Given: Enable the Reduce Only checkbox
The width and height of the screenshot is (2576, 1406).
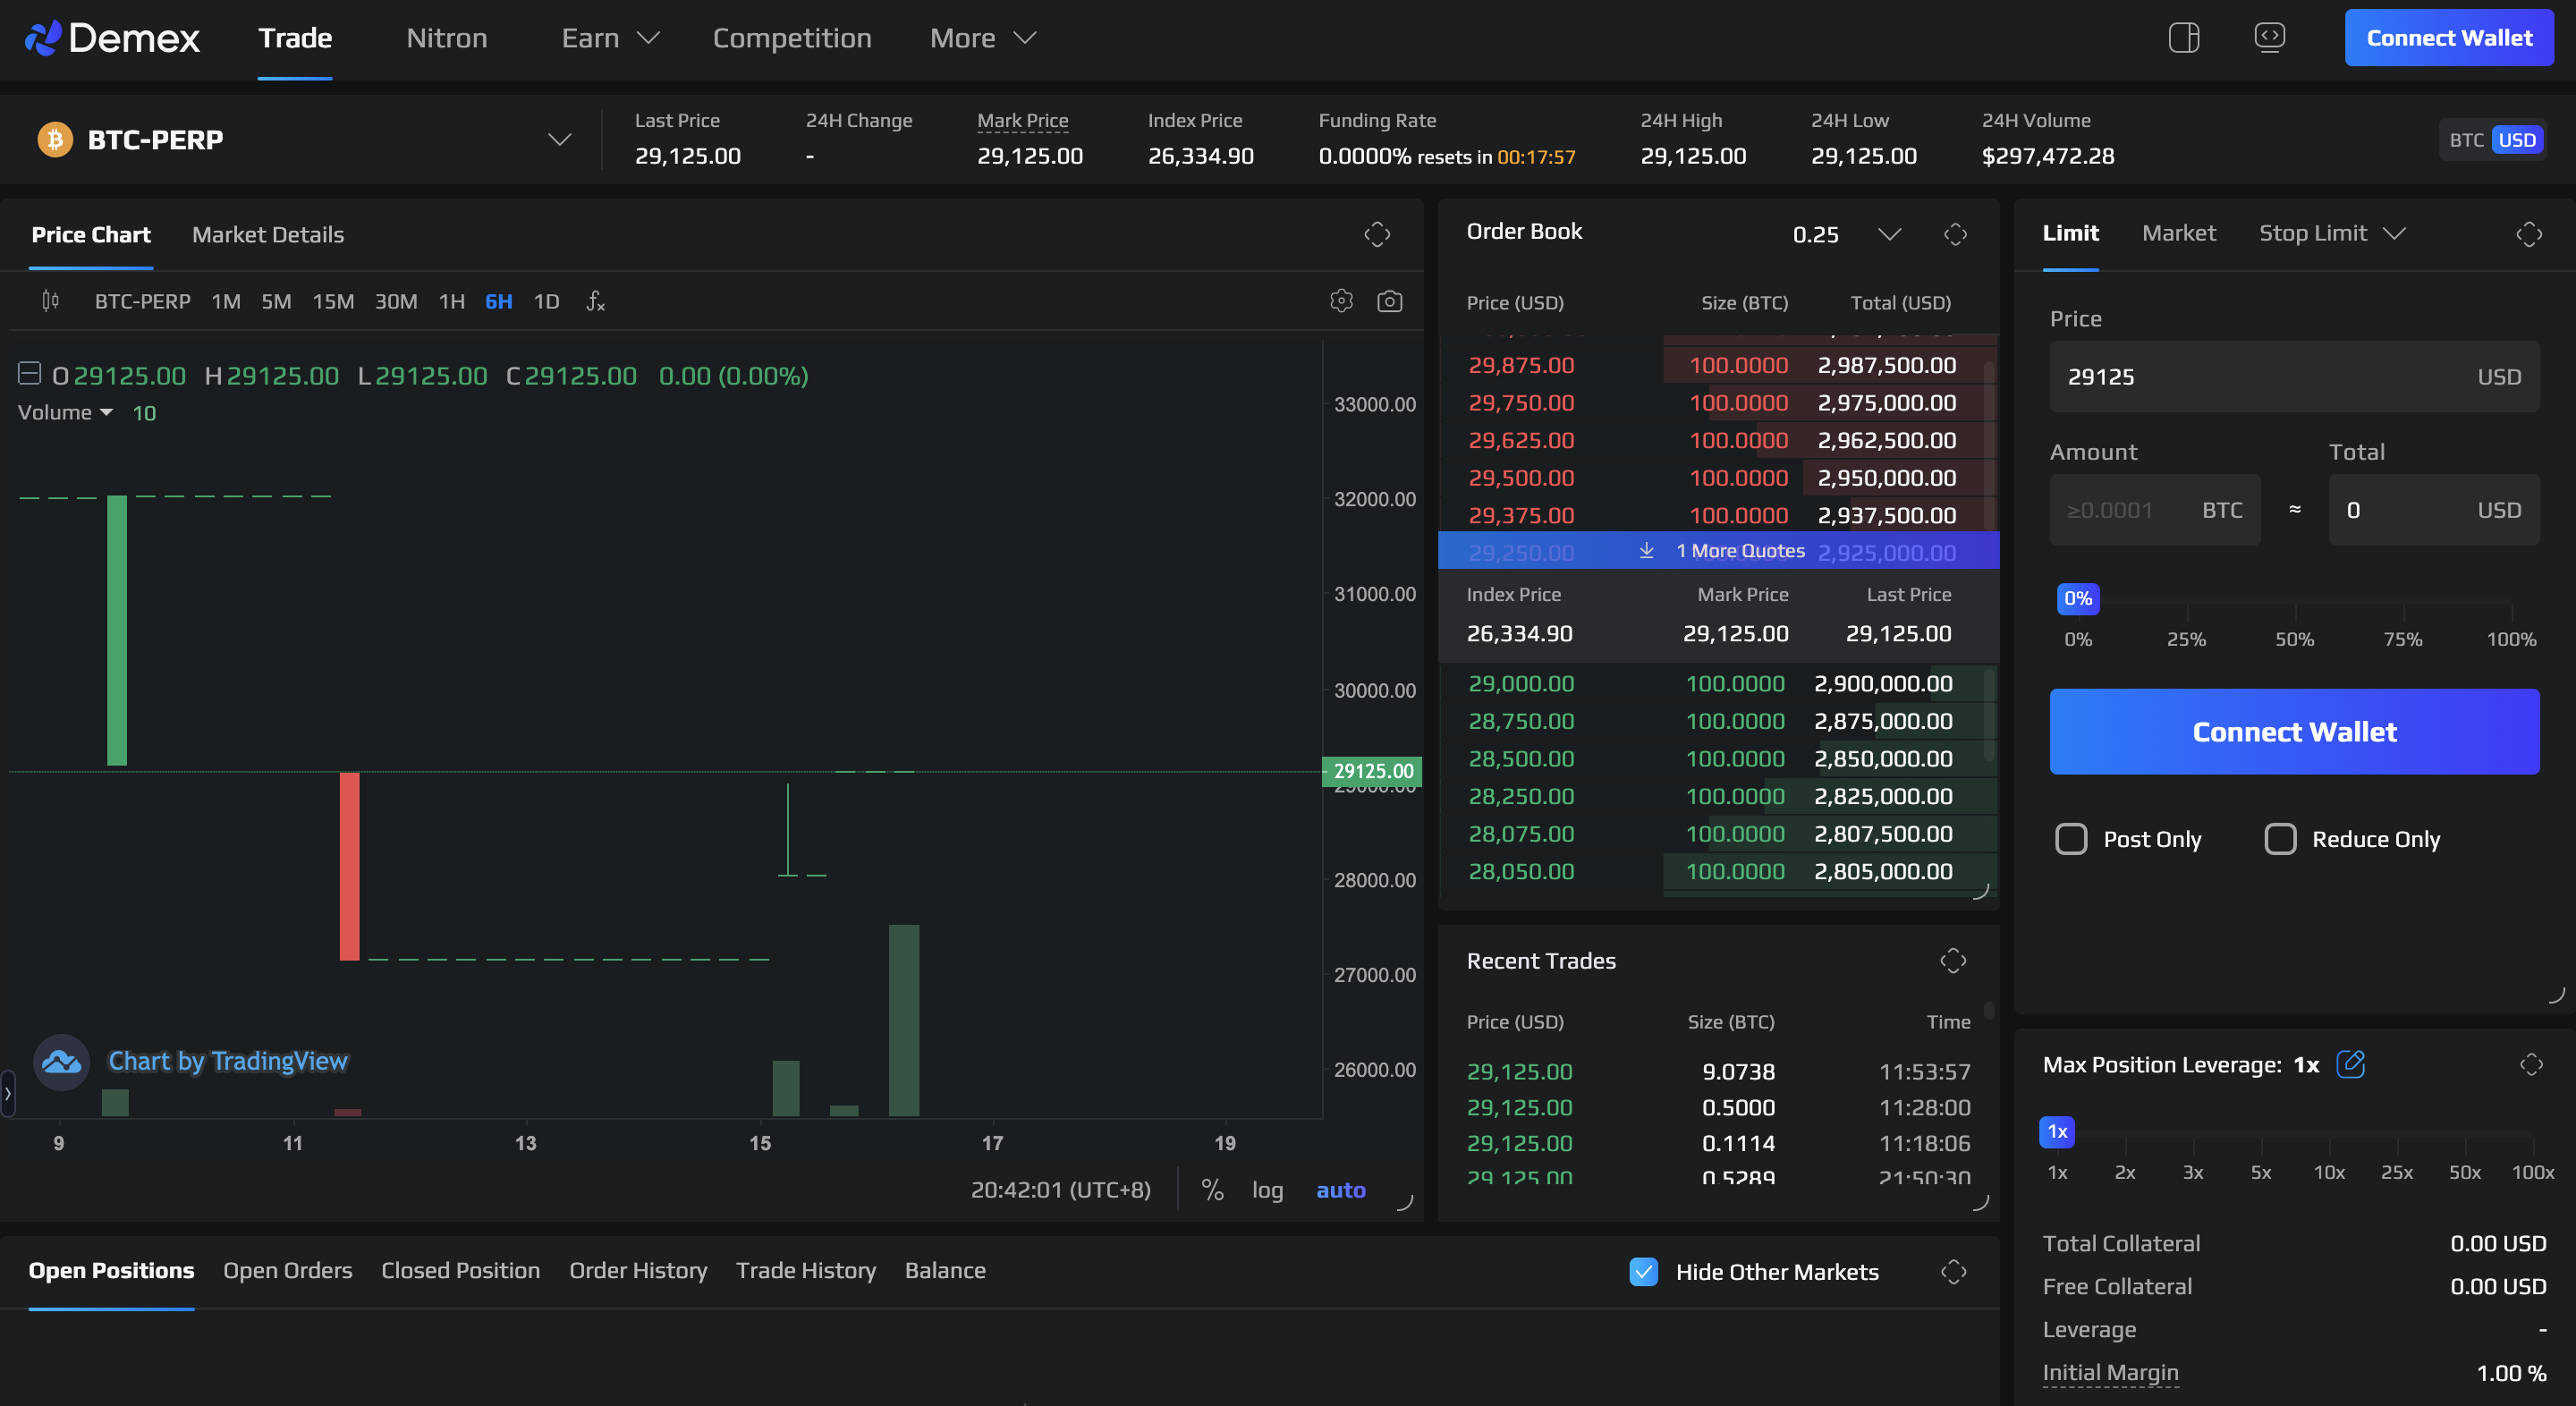Looking at the screenshot, I should (2280, 838).
